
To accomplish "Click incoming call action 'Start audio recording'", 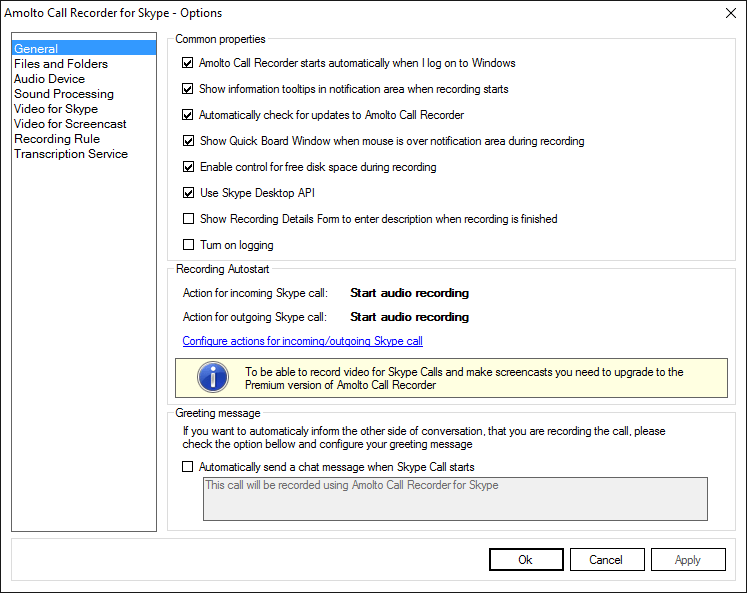I will pyautogui.click(x=410, y=293).
